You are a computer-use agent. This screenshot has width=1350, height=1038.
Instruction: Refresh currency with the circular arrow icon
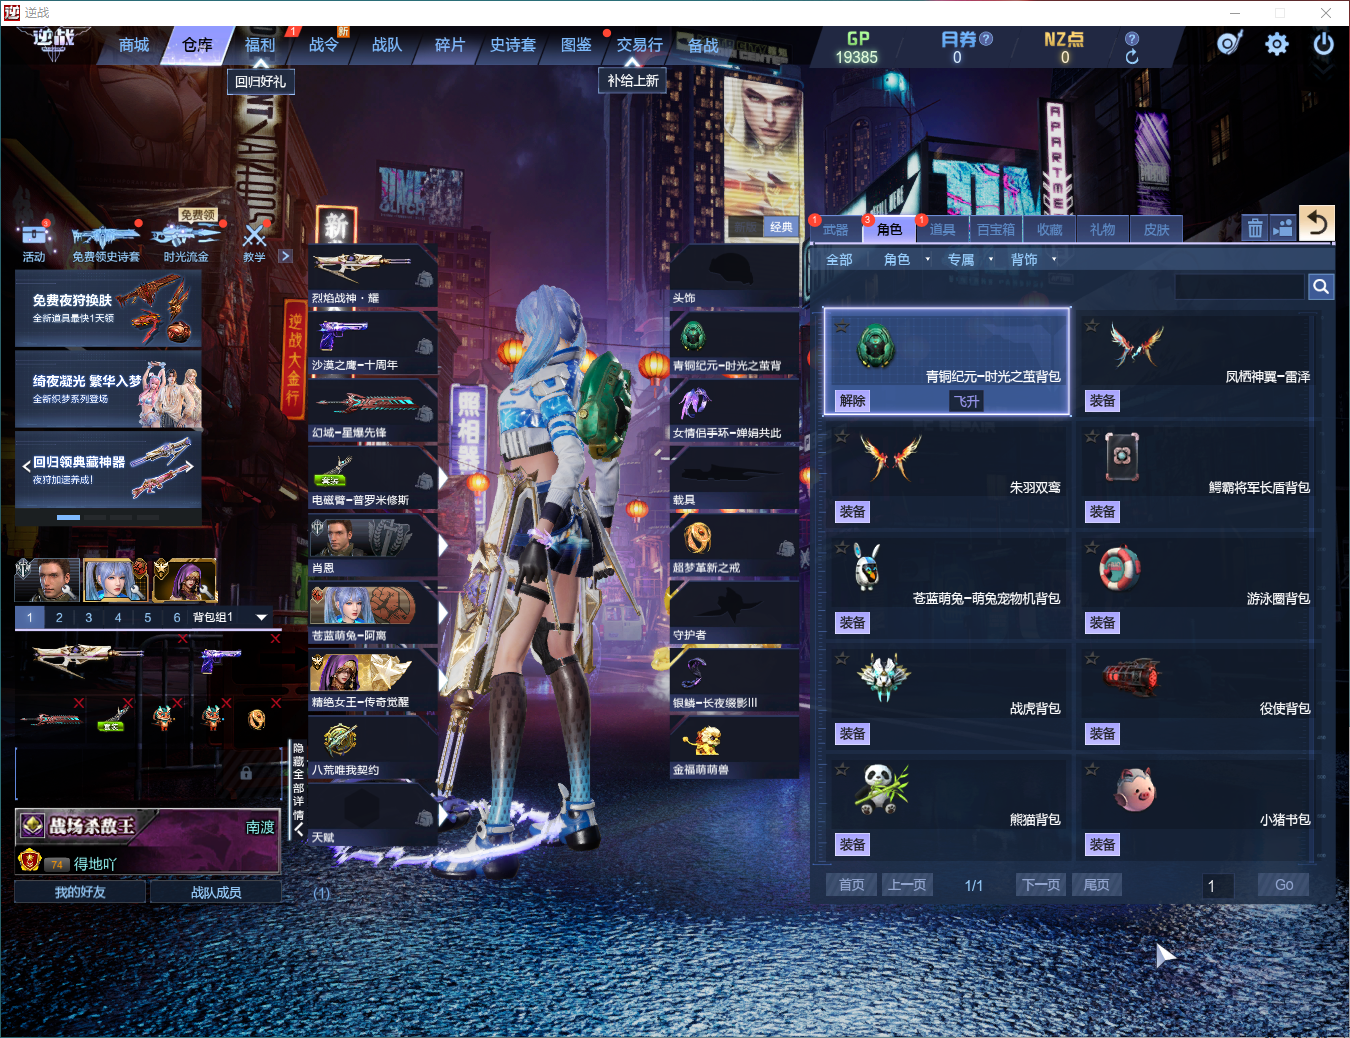(1132, 57)
